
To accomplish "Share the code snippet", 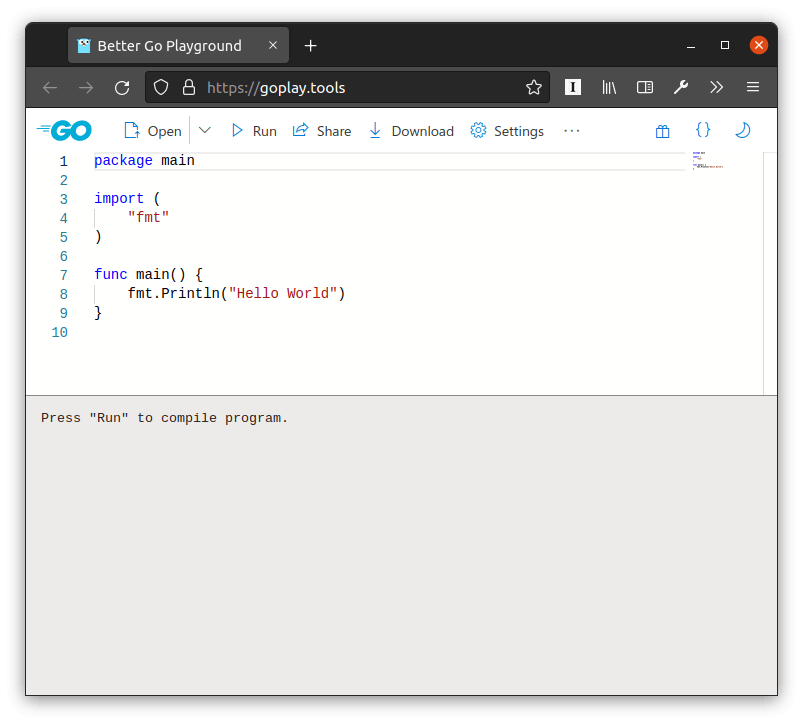I will tap(322, 131).
